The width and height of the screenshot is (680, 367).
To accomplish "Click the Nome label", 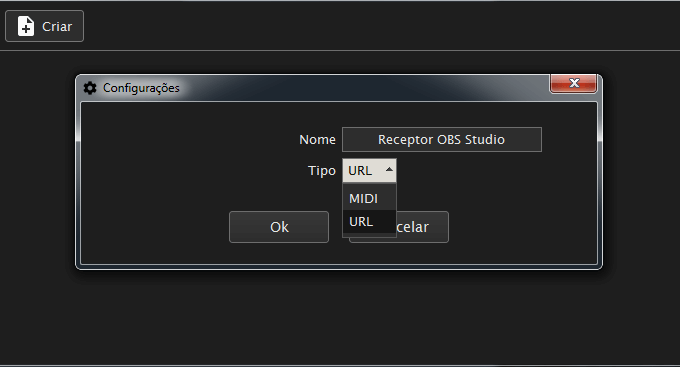I will (317, 140).
